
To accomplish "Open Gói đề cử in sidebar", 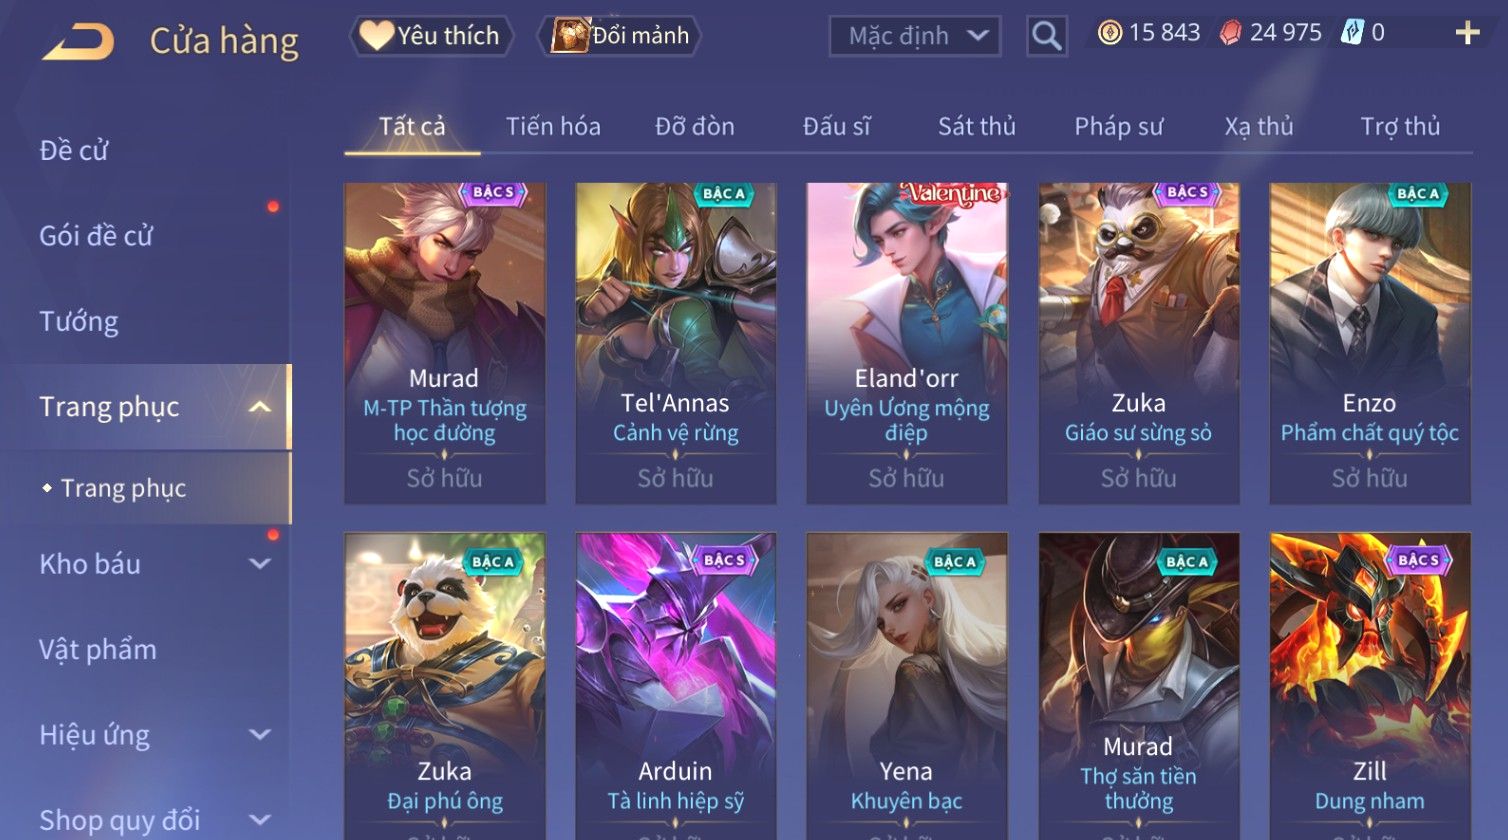I will (x=96, y=236).
